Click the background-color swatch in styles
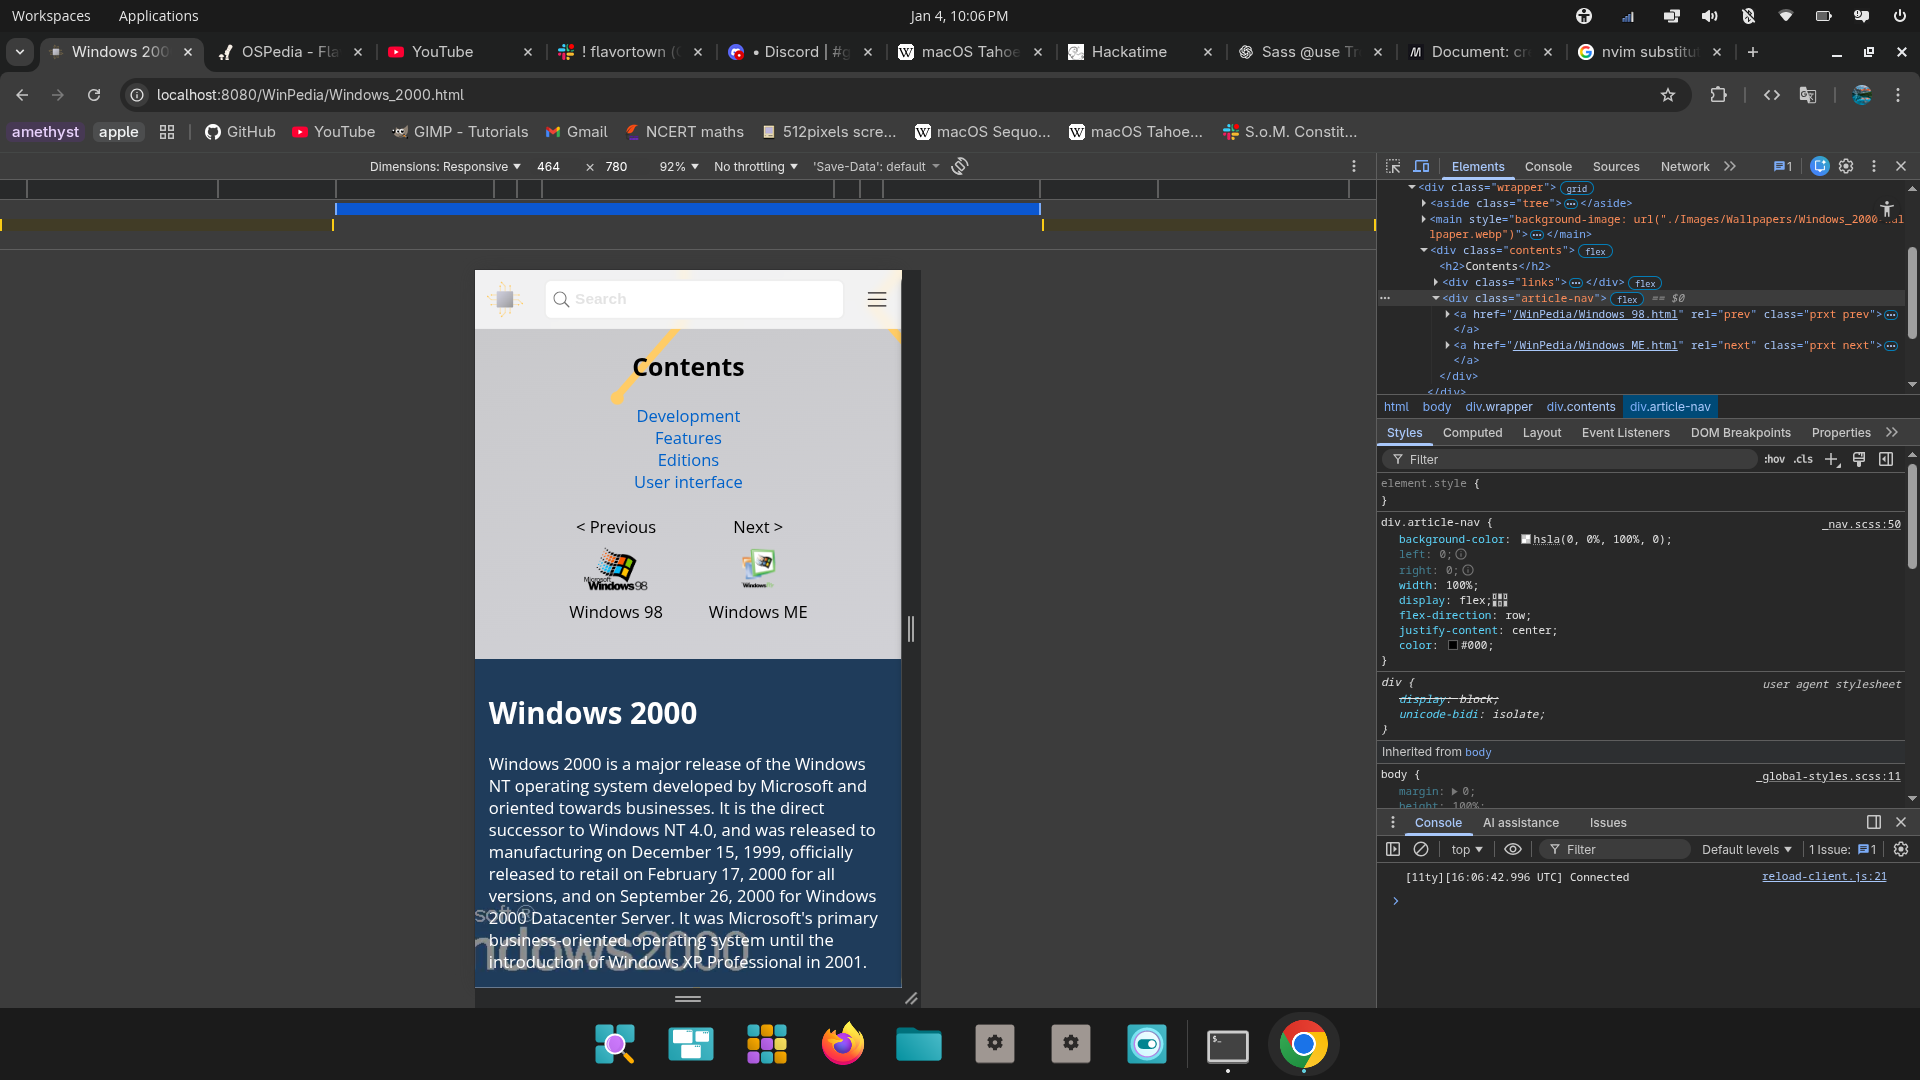 [x=1526, y=539]
